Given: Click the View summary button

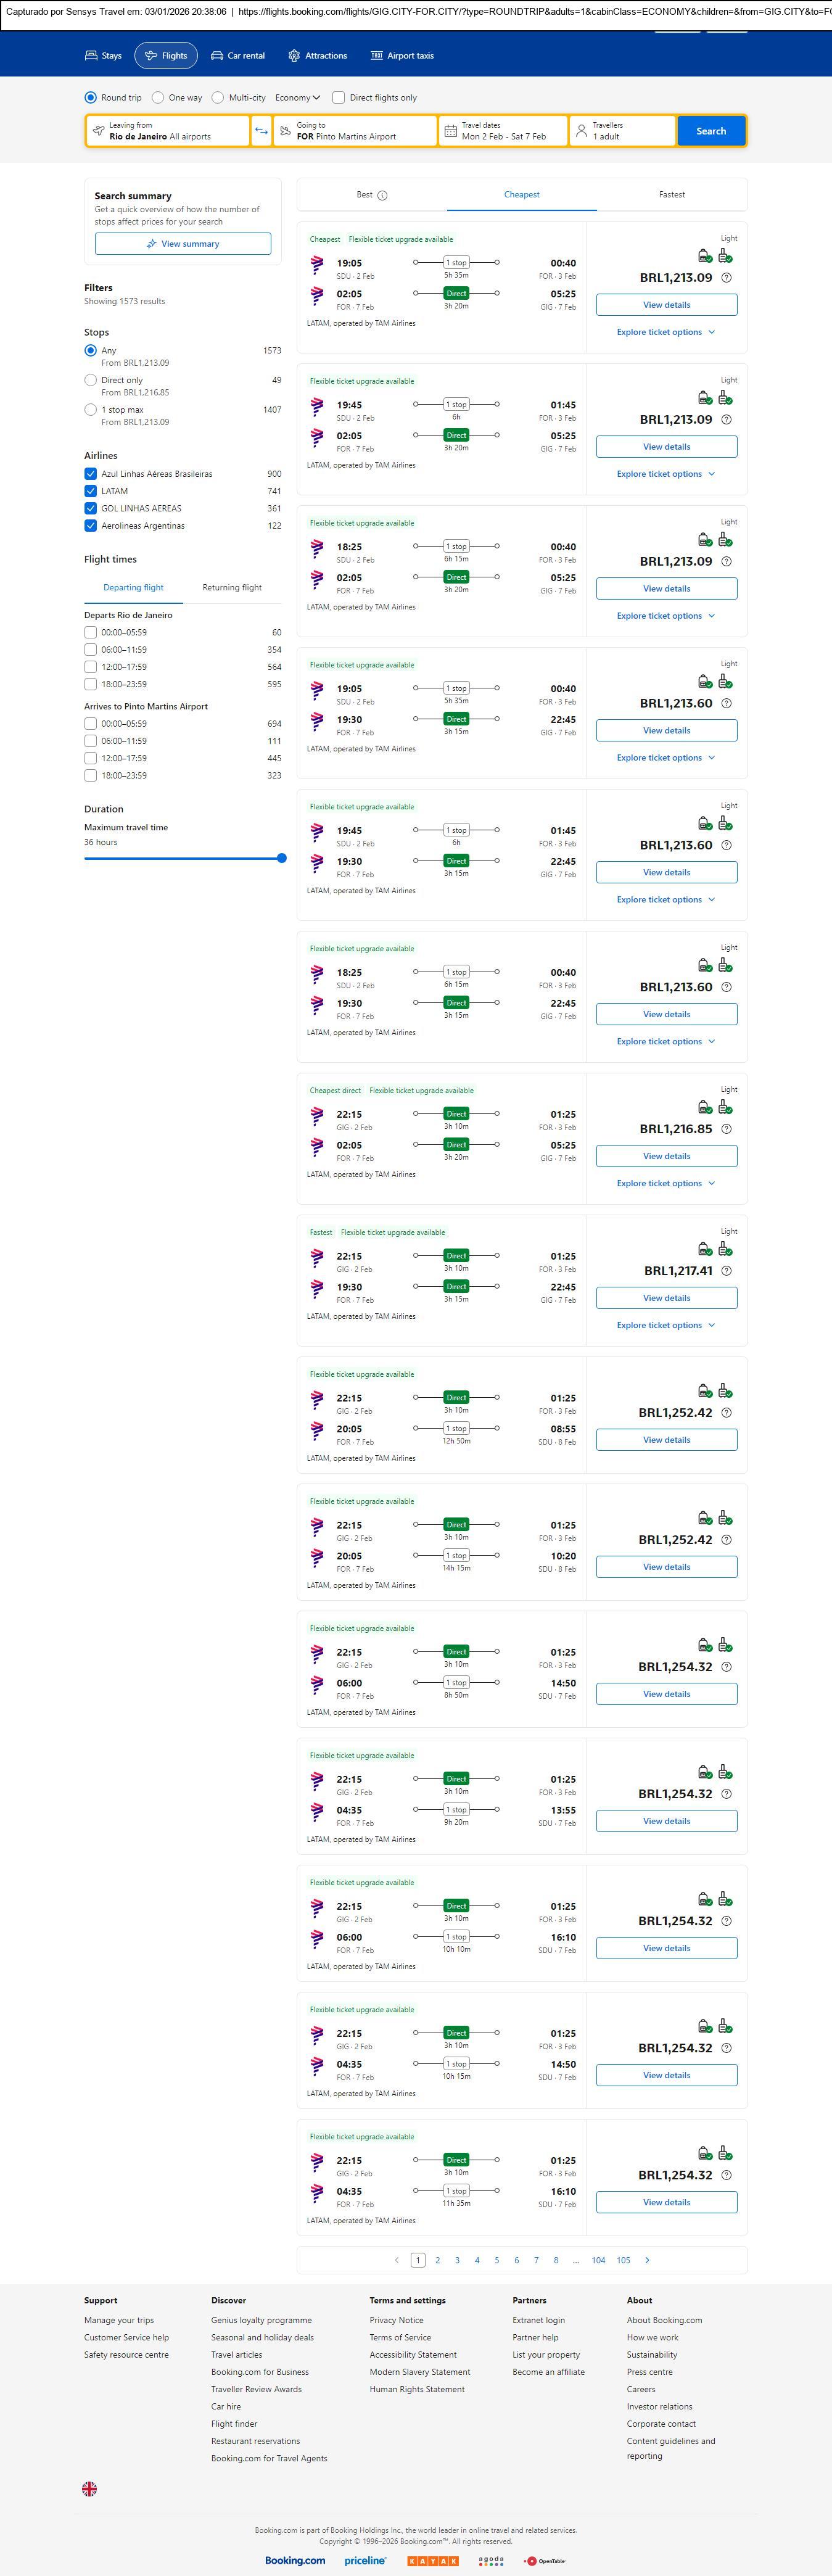Looking at the screenshot, I should (x=183, y=244).
